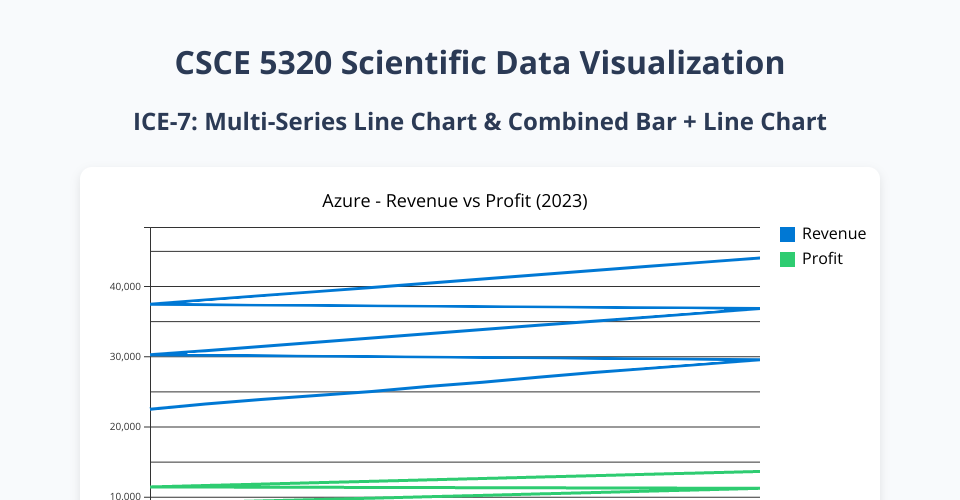The height and width of the screenshot is (500, 960).
Task: Click the green Profit legend swatch
Action: coord(787,259)
